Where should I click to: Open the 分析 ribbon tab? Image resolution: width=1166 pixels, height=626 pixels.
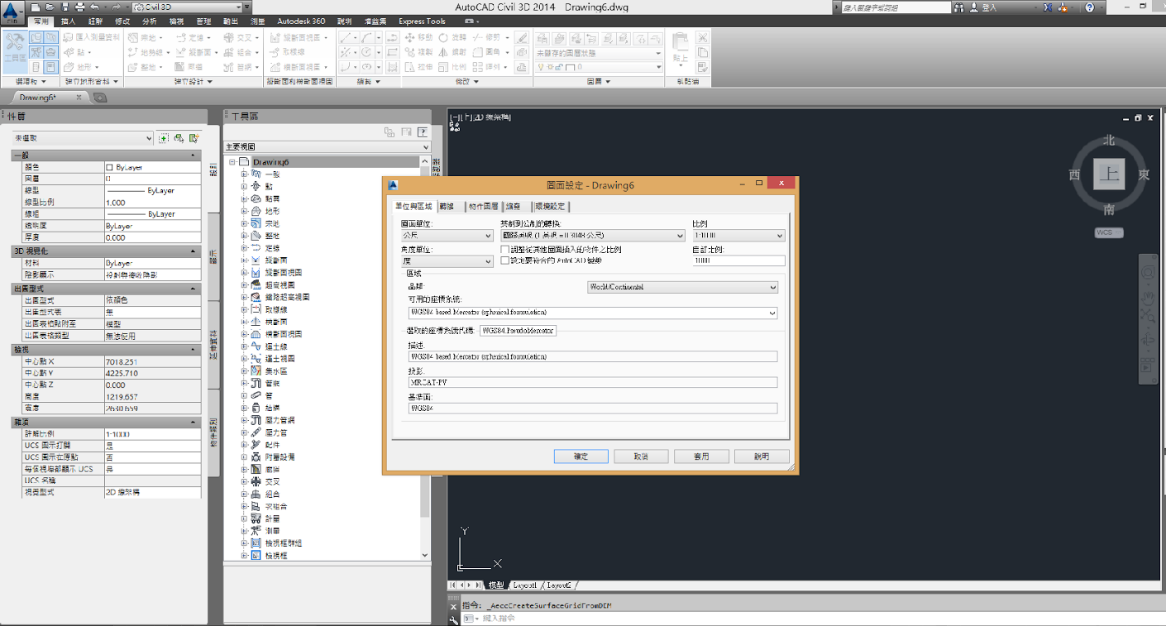149,22
